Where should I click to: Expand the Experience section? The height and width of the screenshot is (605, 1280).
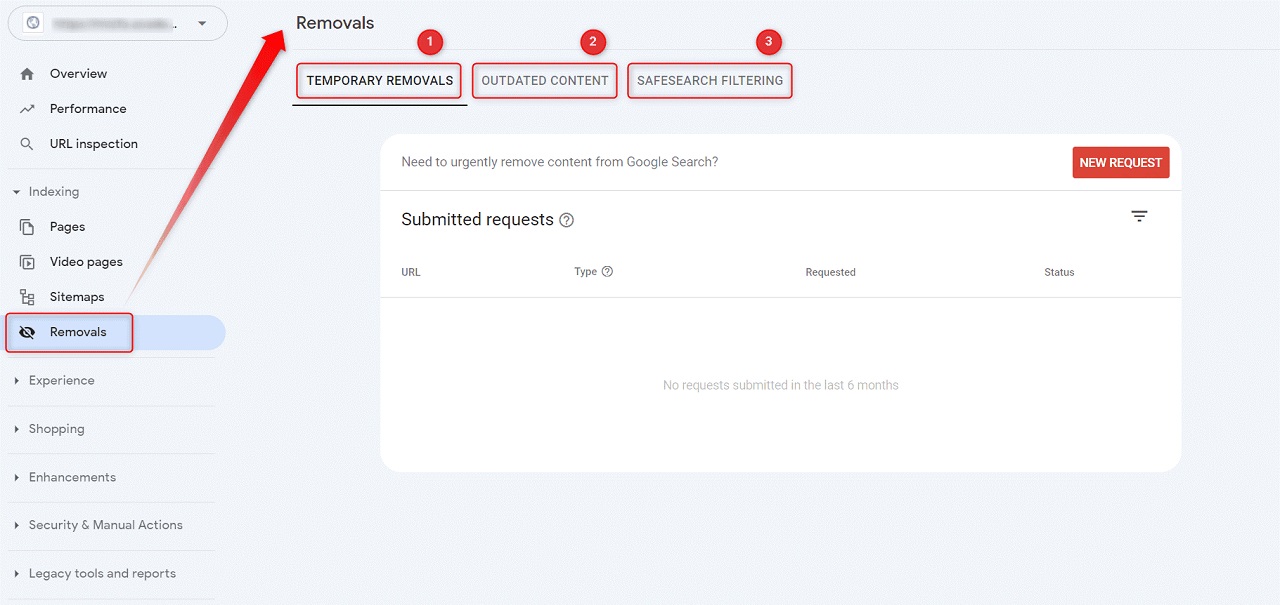point(16,381)
